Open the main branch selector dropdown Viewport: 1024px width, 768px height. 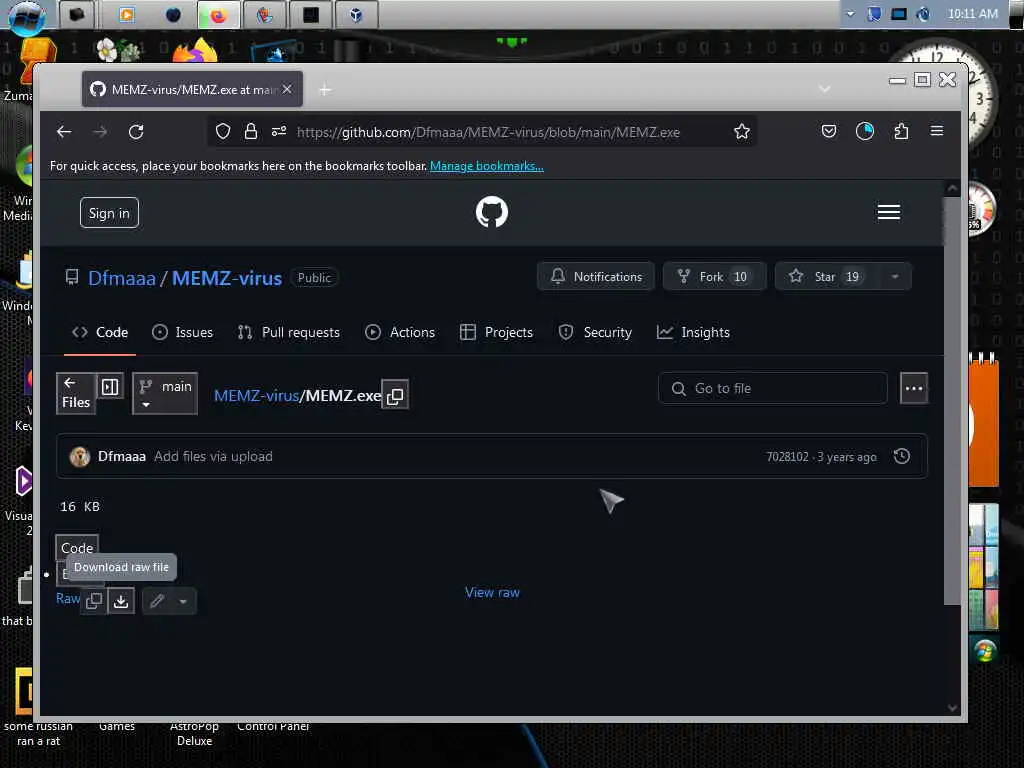tap(165, 393)
